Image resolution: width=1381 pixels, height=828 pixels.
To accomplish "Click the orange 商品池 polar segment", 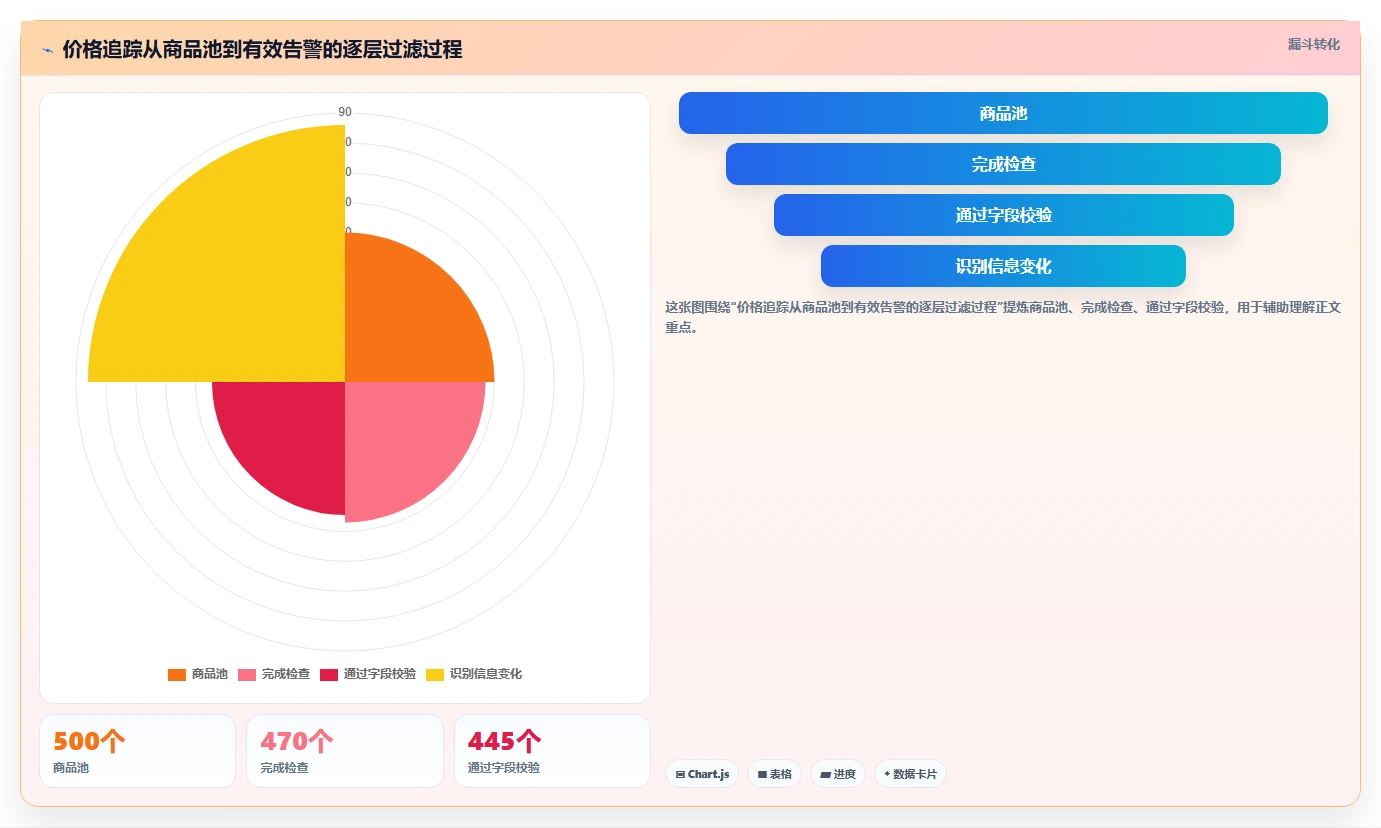I will click(x=410, y=320).
